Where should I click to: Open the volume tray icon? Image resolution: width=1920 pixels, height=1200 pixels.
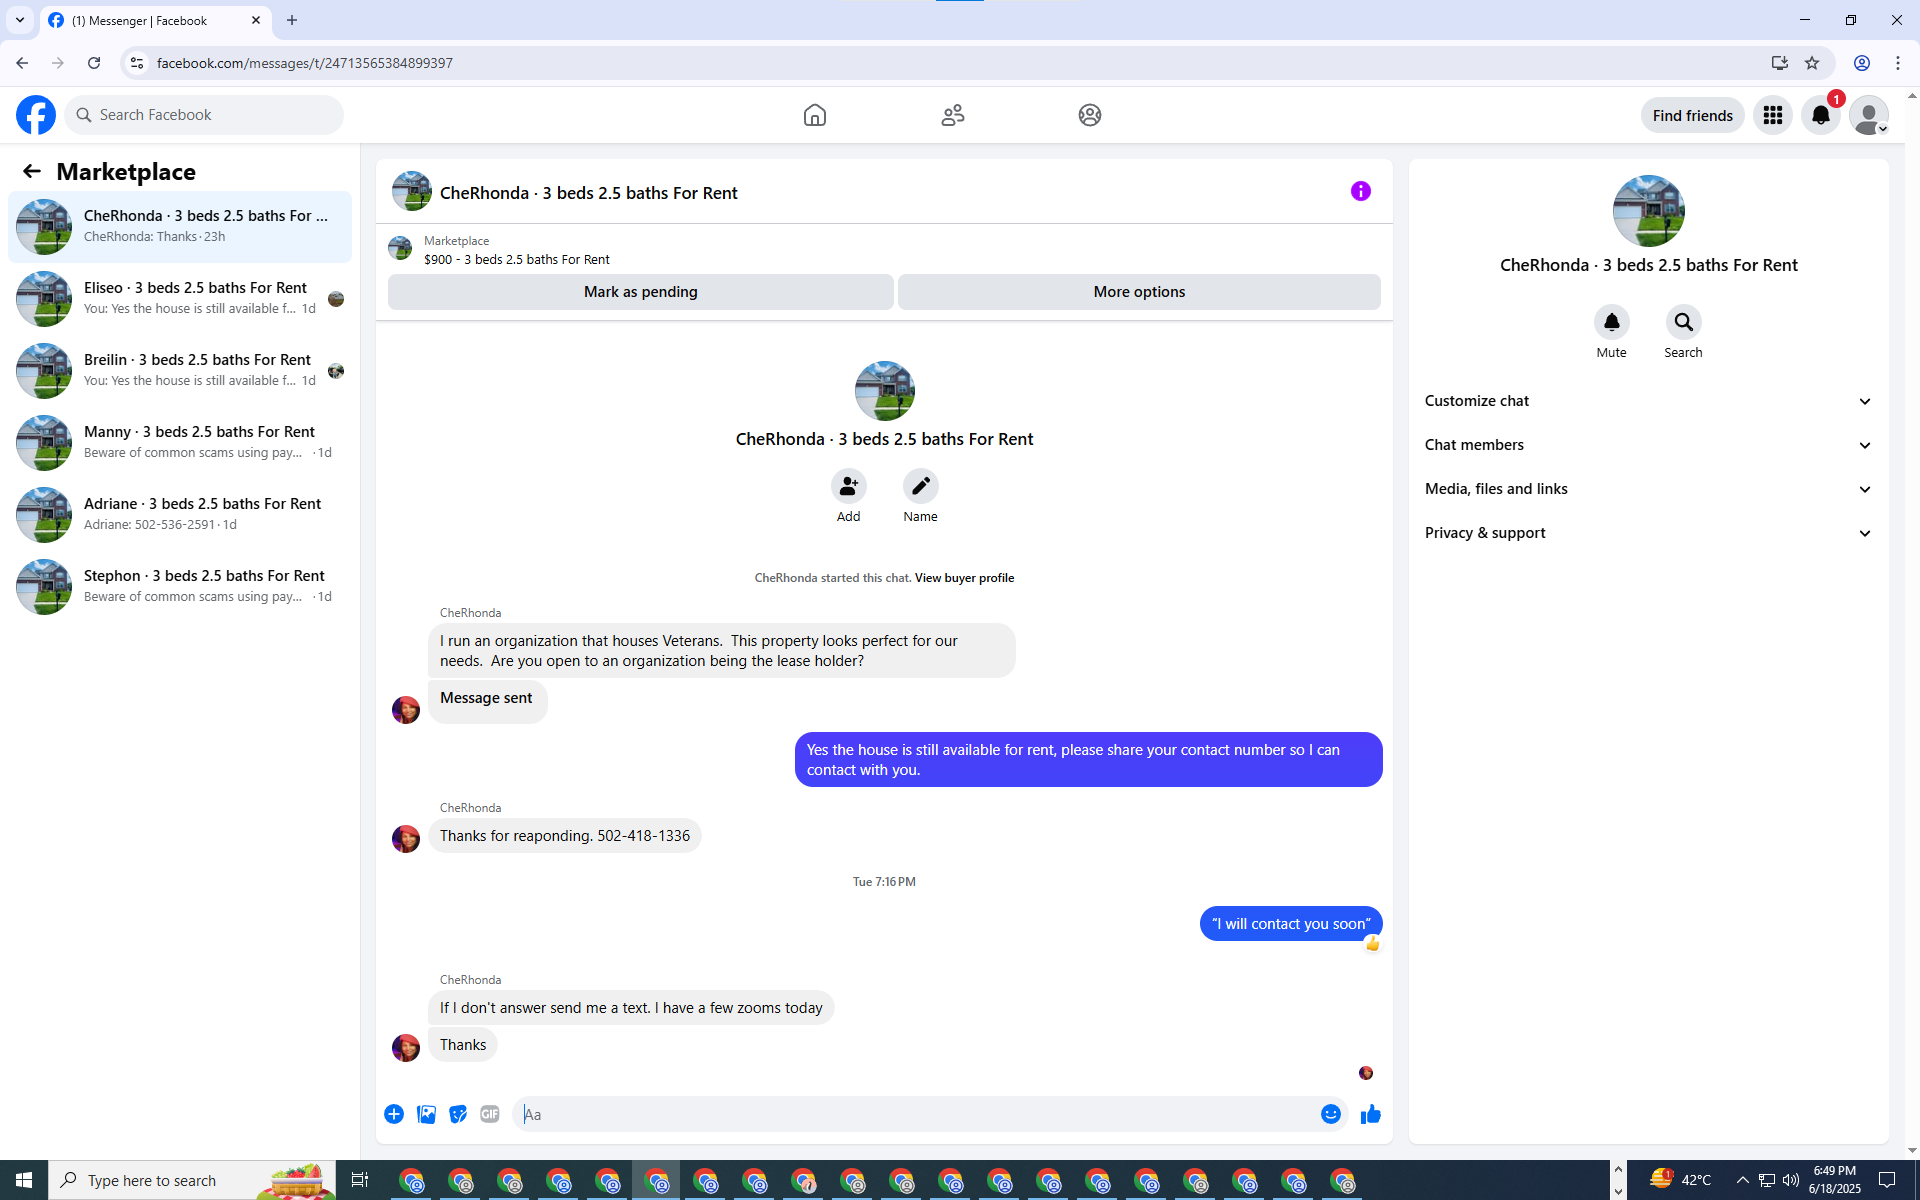click(x=1791, y=1180)
